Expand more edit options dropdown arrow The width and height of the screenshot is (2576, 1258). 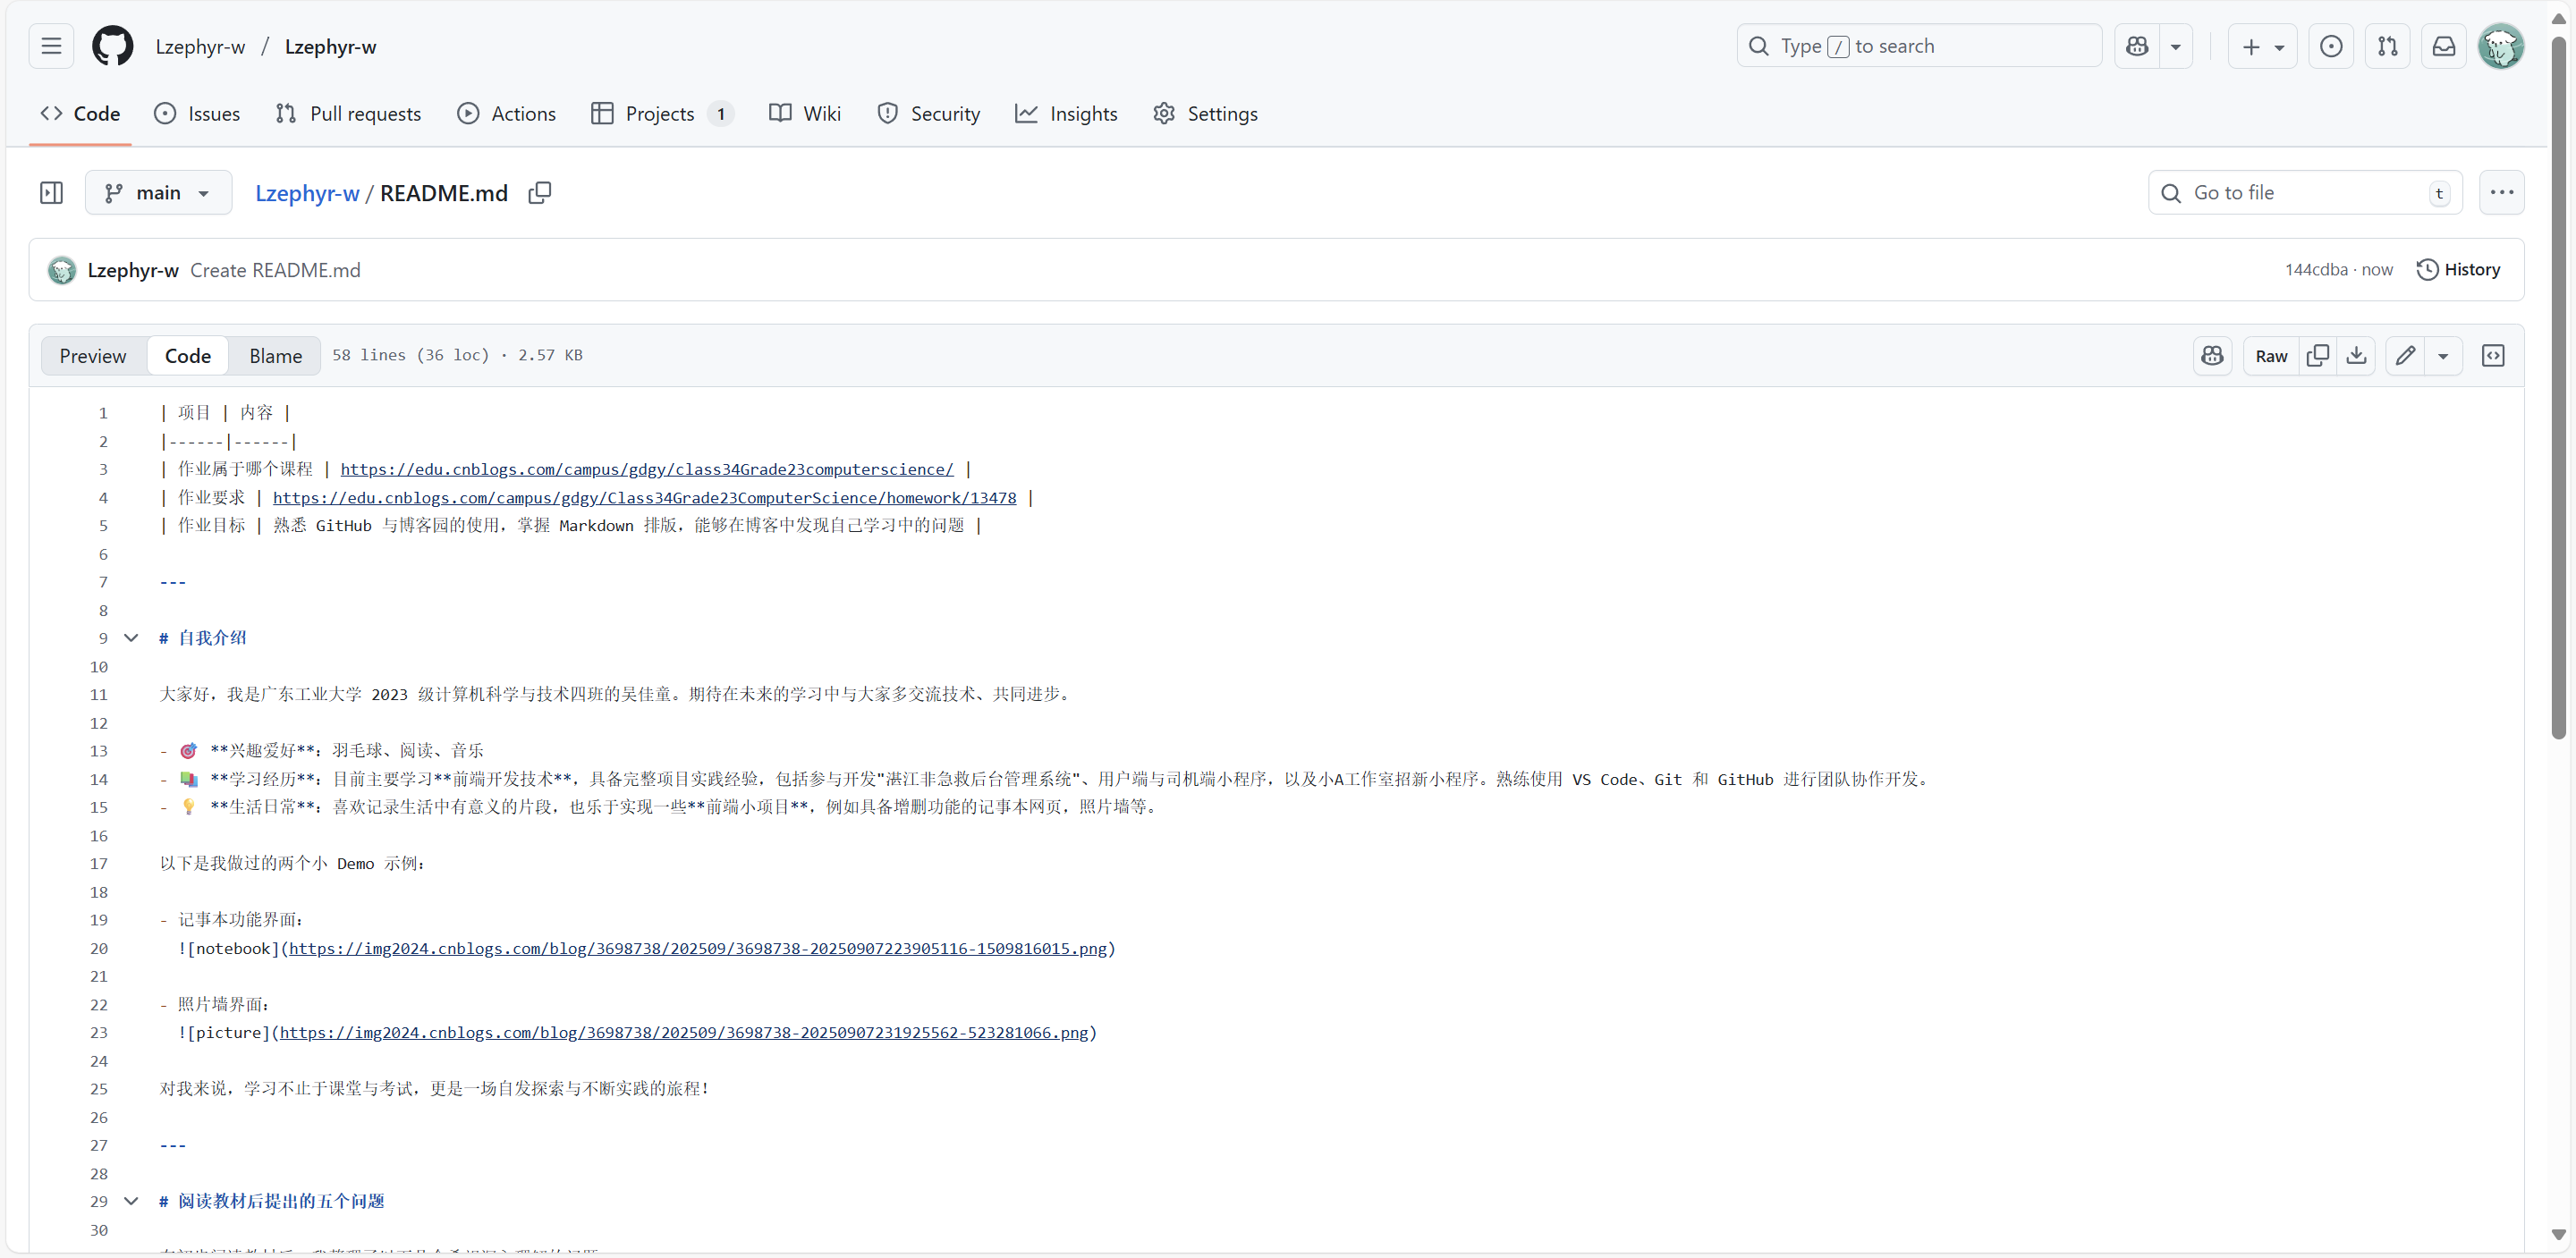2443,356
